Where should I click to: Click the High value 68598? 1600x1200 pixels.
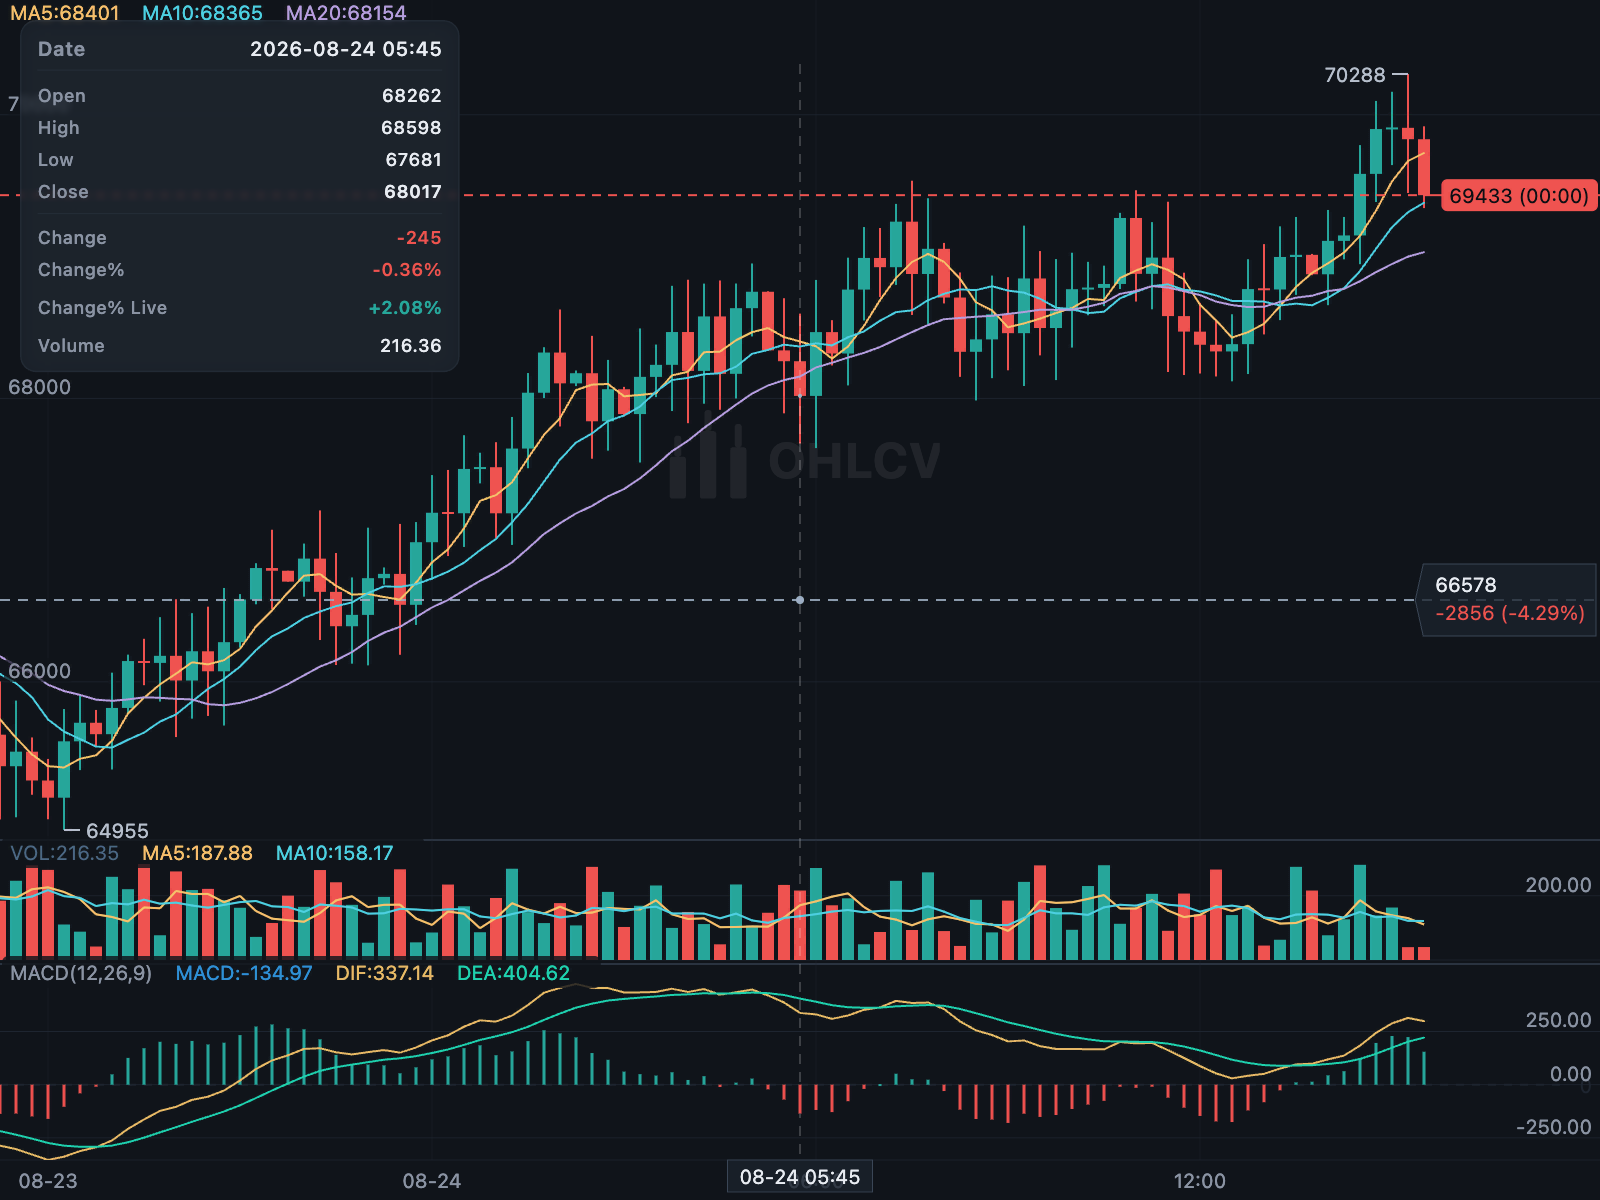click(x=411, y=128)
